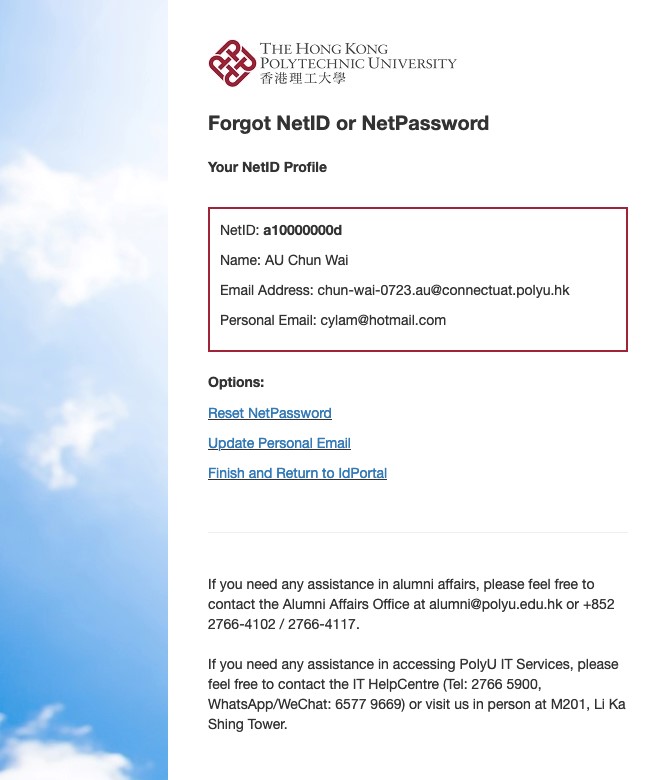
Task: Follow the Finish and Return to IdPortal link
Action: (x=297, y=473)
